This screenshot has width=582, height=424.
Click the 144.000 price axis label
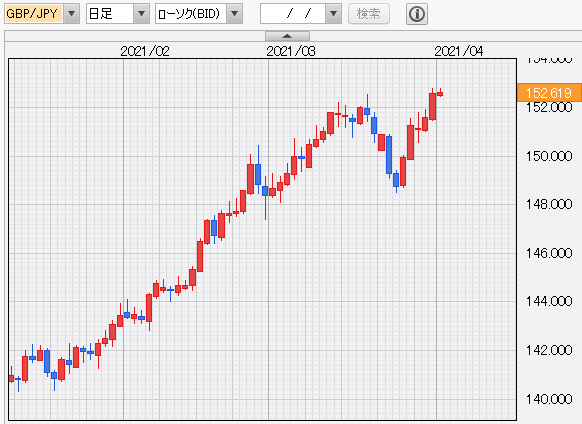549,301
